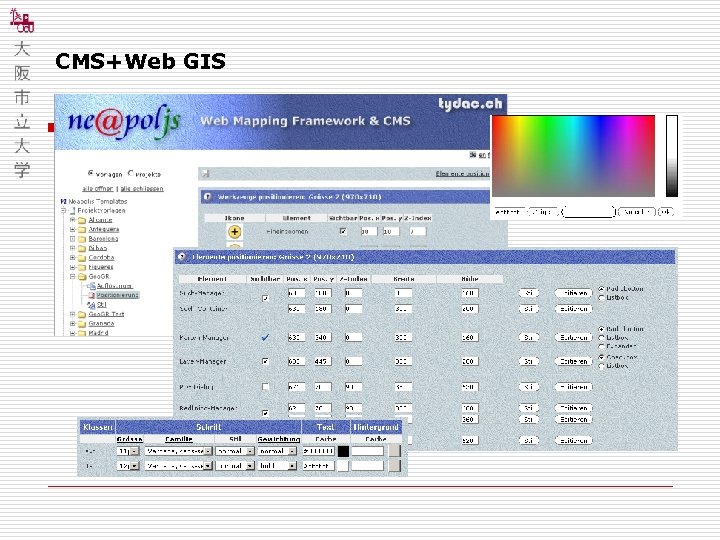Collapse the Projektvorlagen tree node

pyautogui.click(x=64, y=210)
